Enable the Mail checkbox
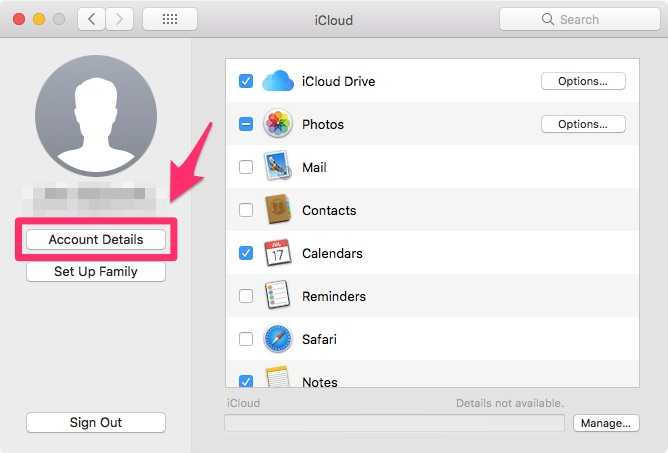The height and width of the screenshot is (453, 668). click(246, 167)
